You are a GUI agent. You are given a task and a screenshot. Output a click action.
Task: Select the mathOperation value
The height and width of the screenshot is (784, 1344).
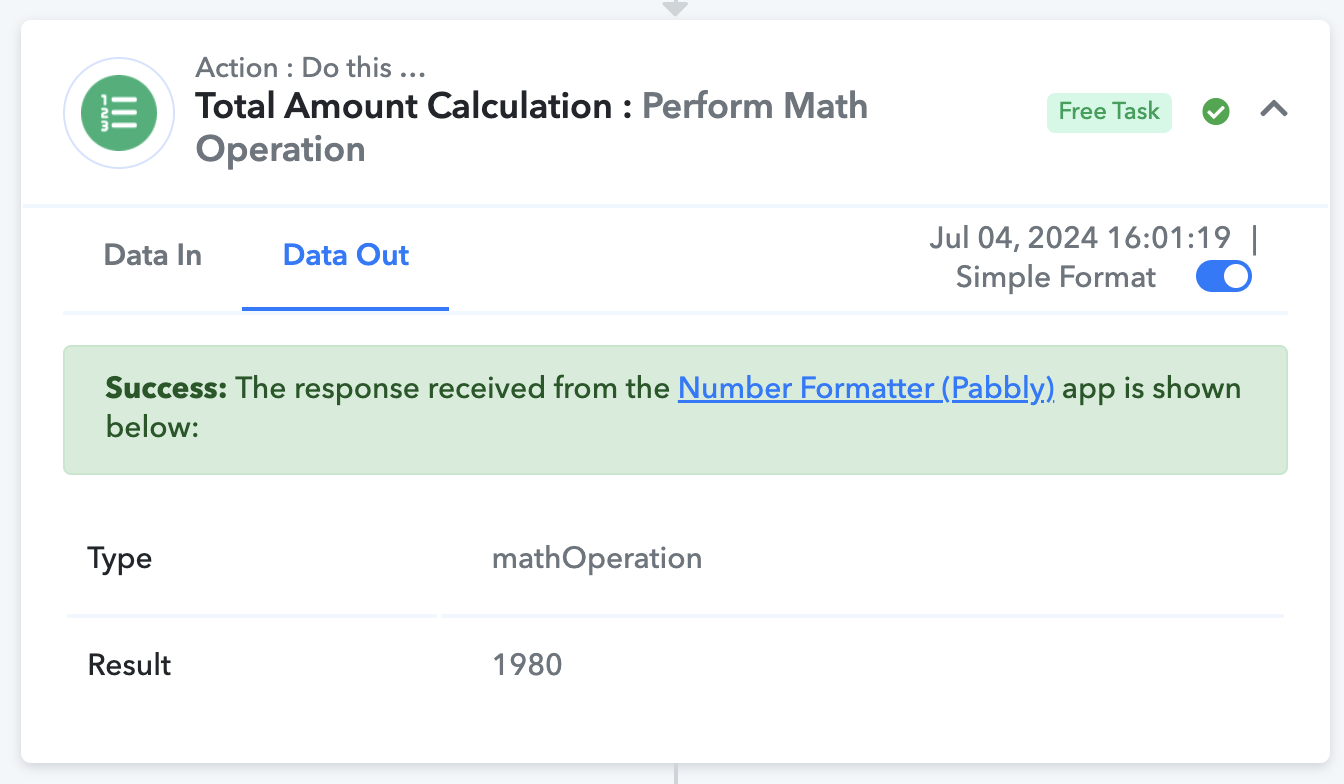pyautogui.click(x=597, y=558)
